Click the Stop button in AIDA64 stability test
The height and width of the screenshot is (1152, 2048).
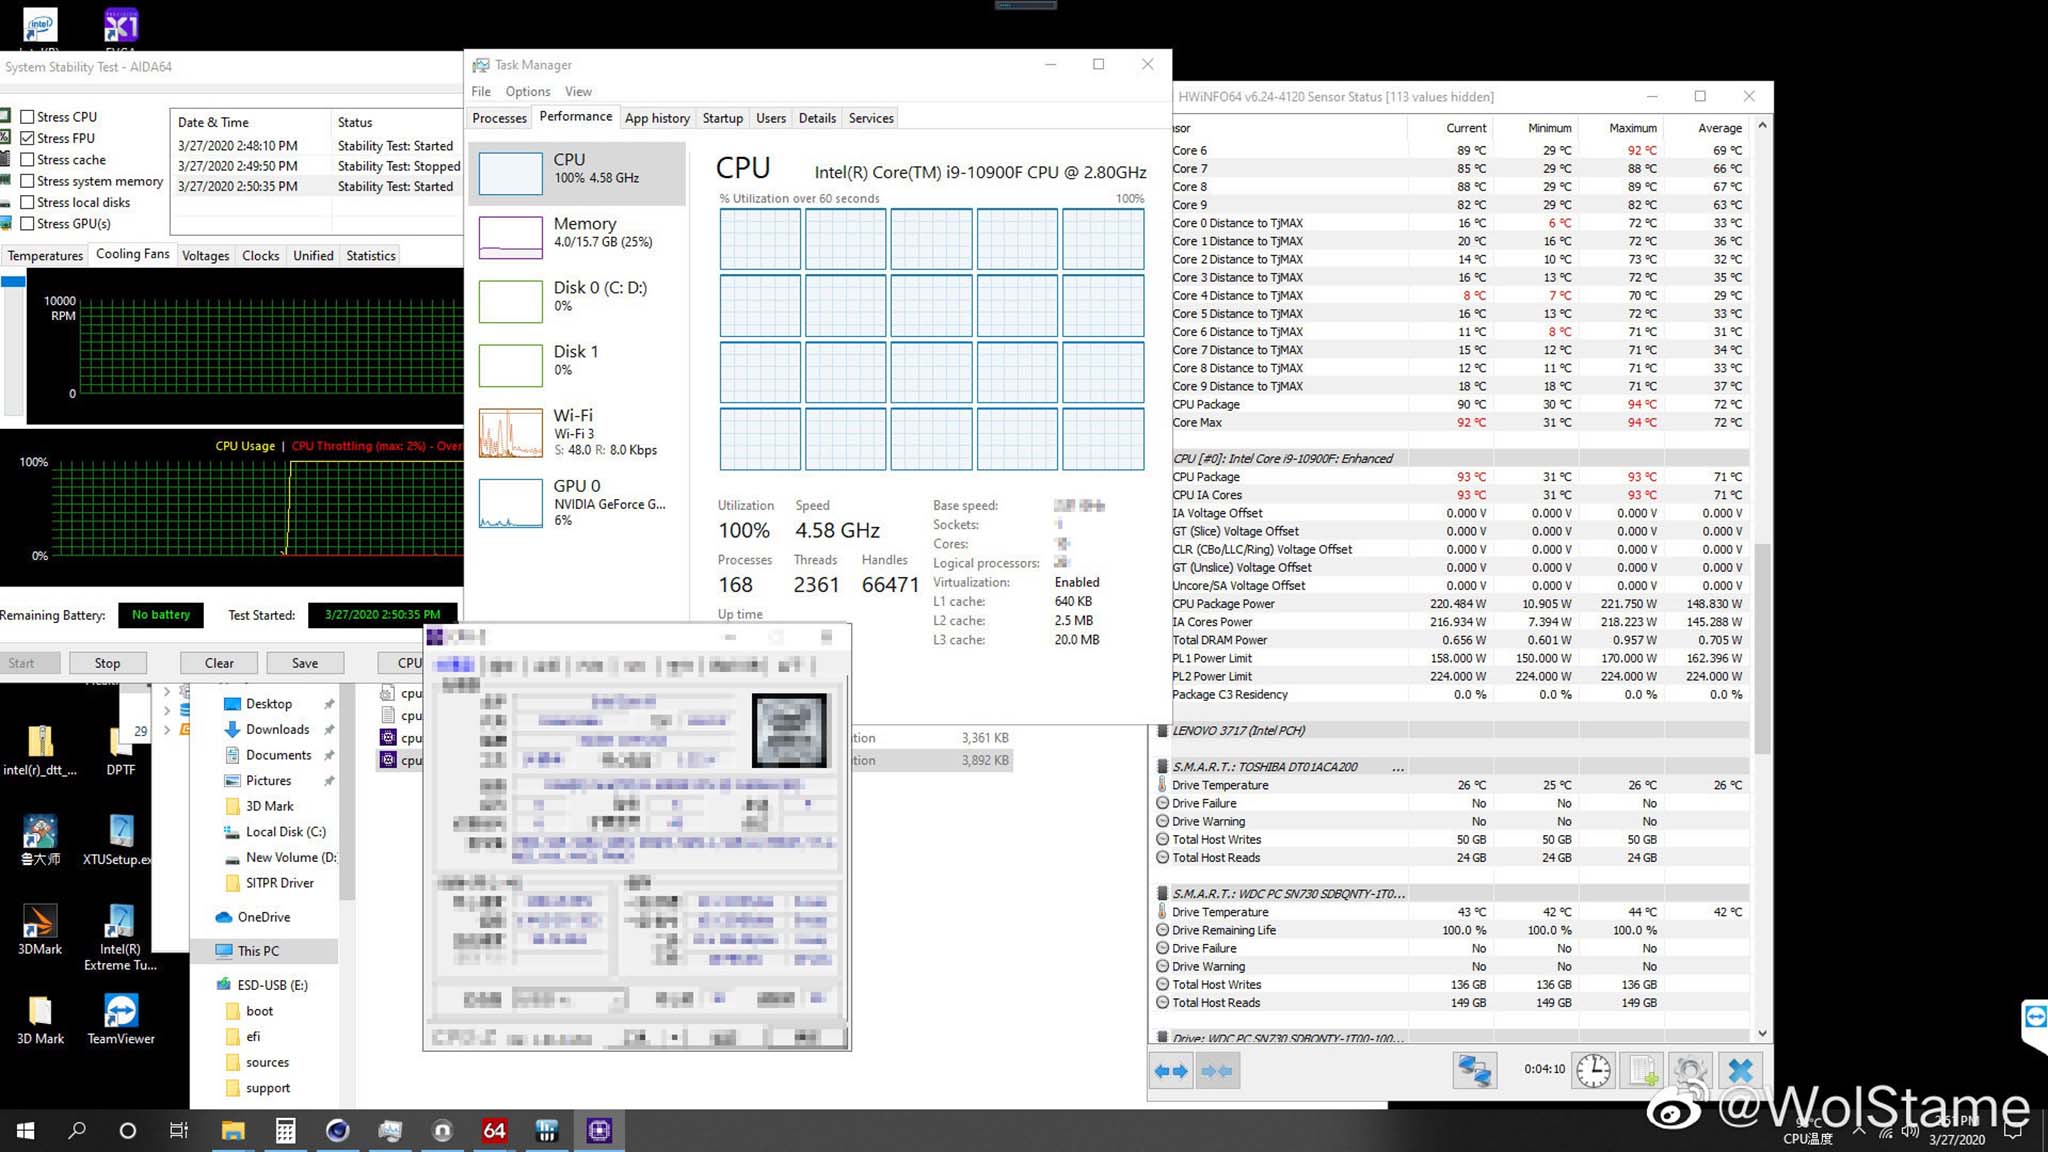coord(107,663)
